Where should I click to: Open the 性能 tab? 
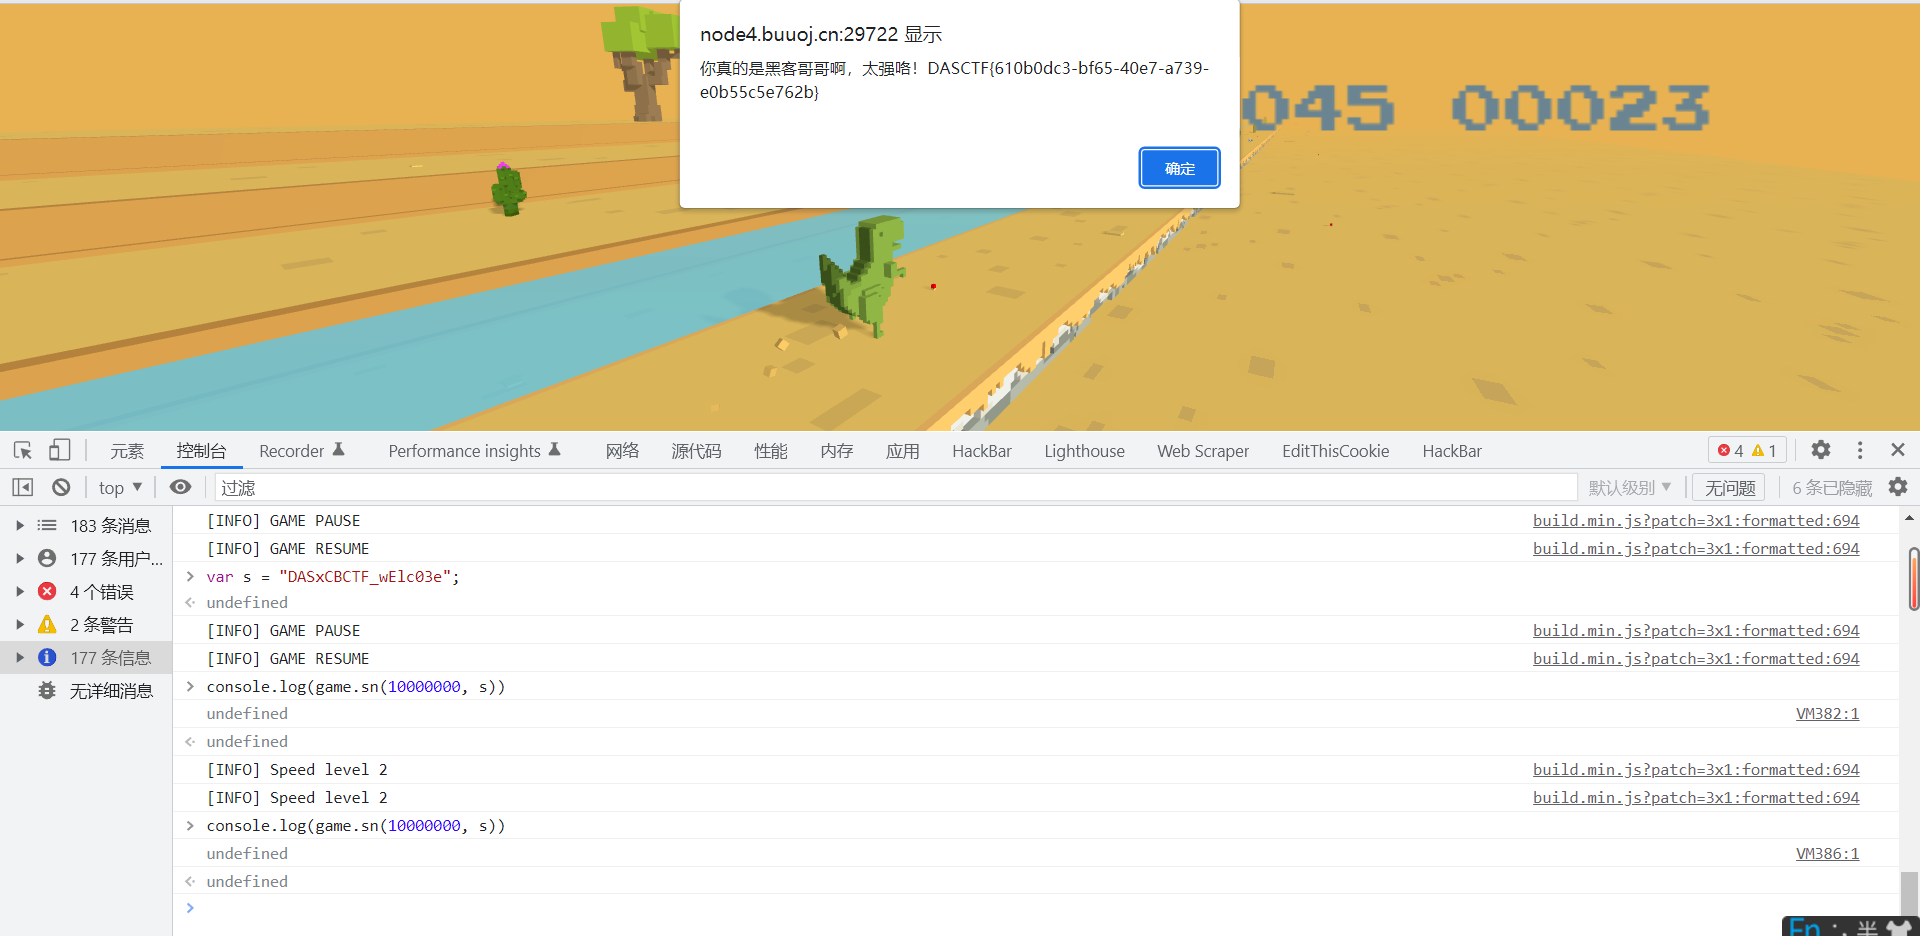[771, 451]
